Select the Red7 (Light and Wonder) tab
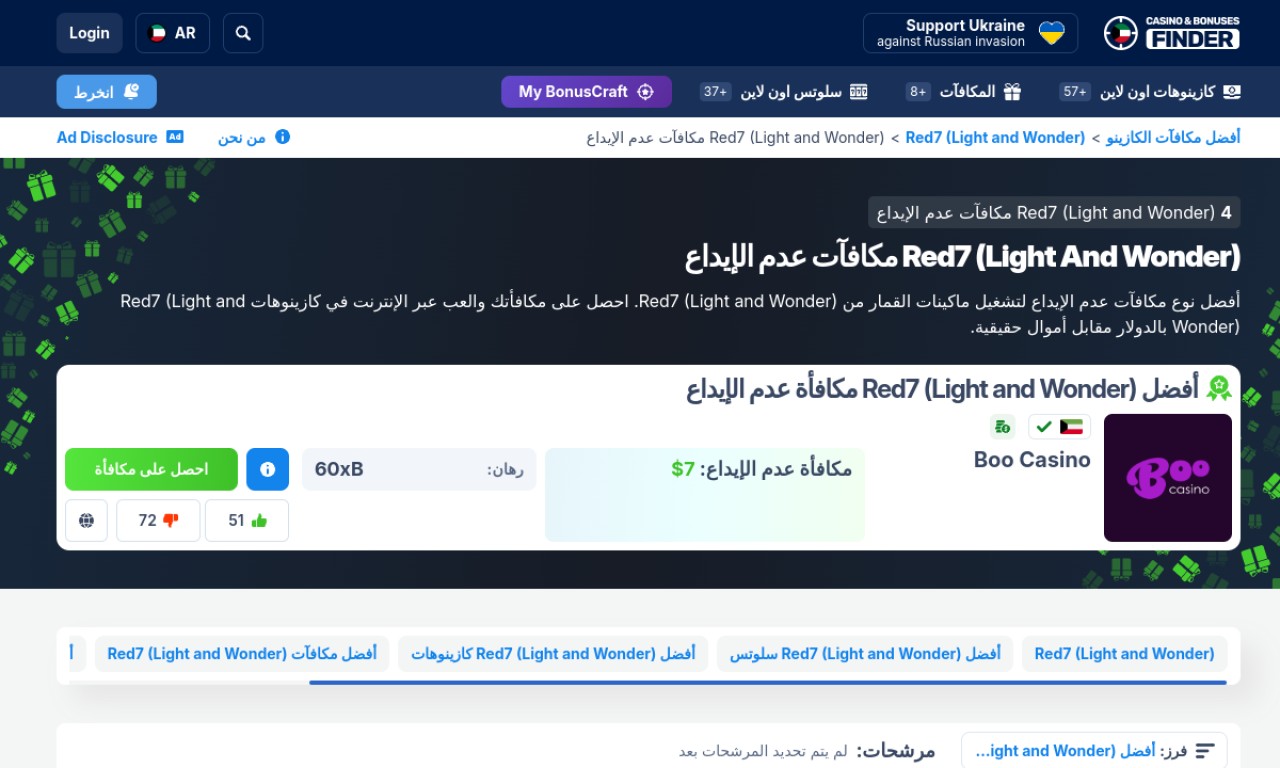The image size is (1280, 768). [1124, 654]
